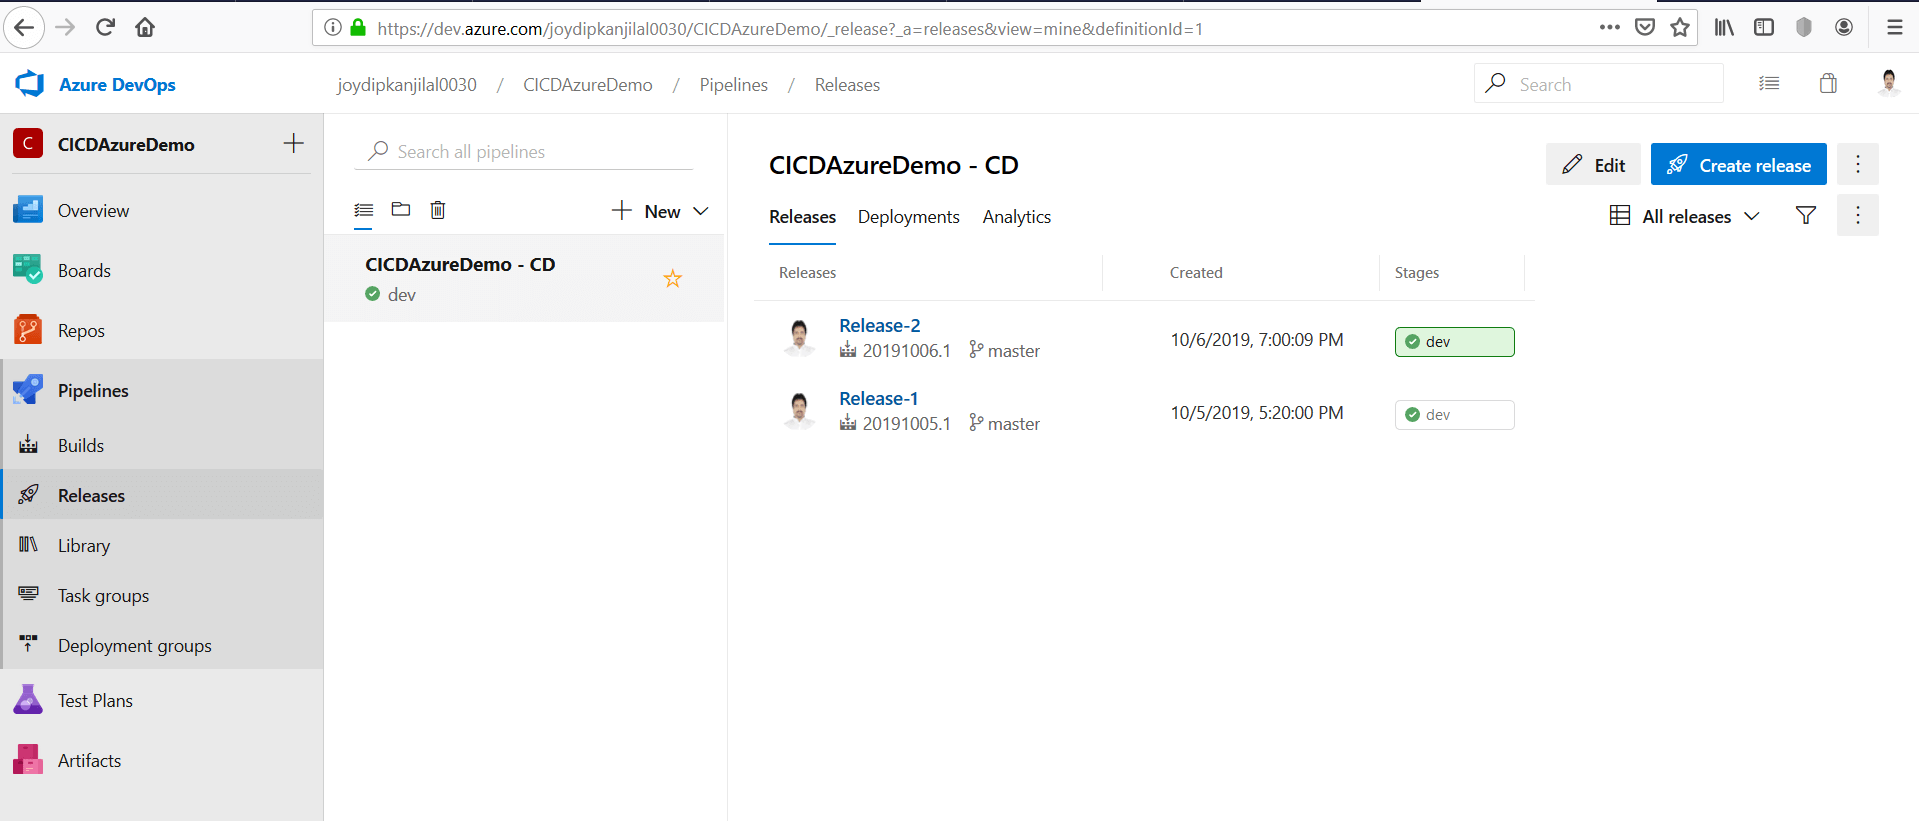Click master branch of Release-2
The width and height of the screenshot is (1919, 821).
1004,350
